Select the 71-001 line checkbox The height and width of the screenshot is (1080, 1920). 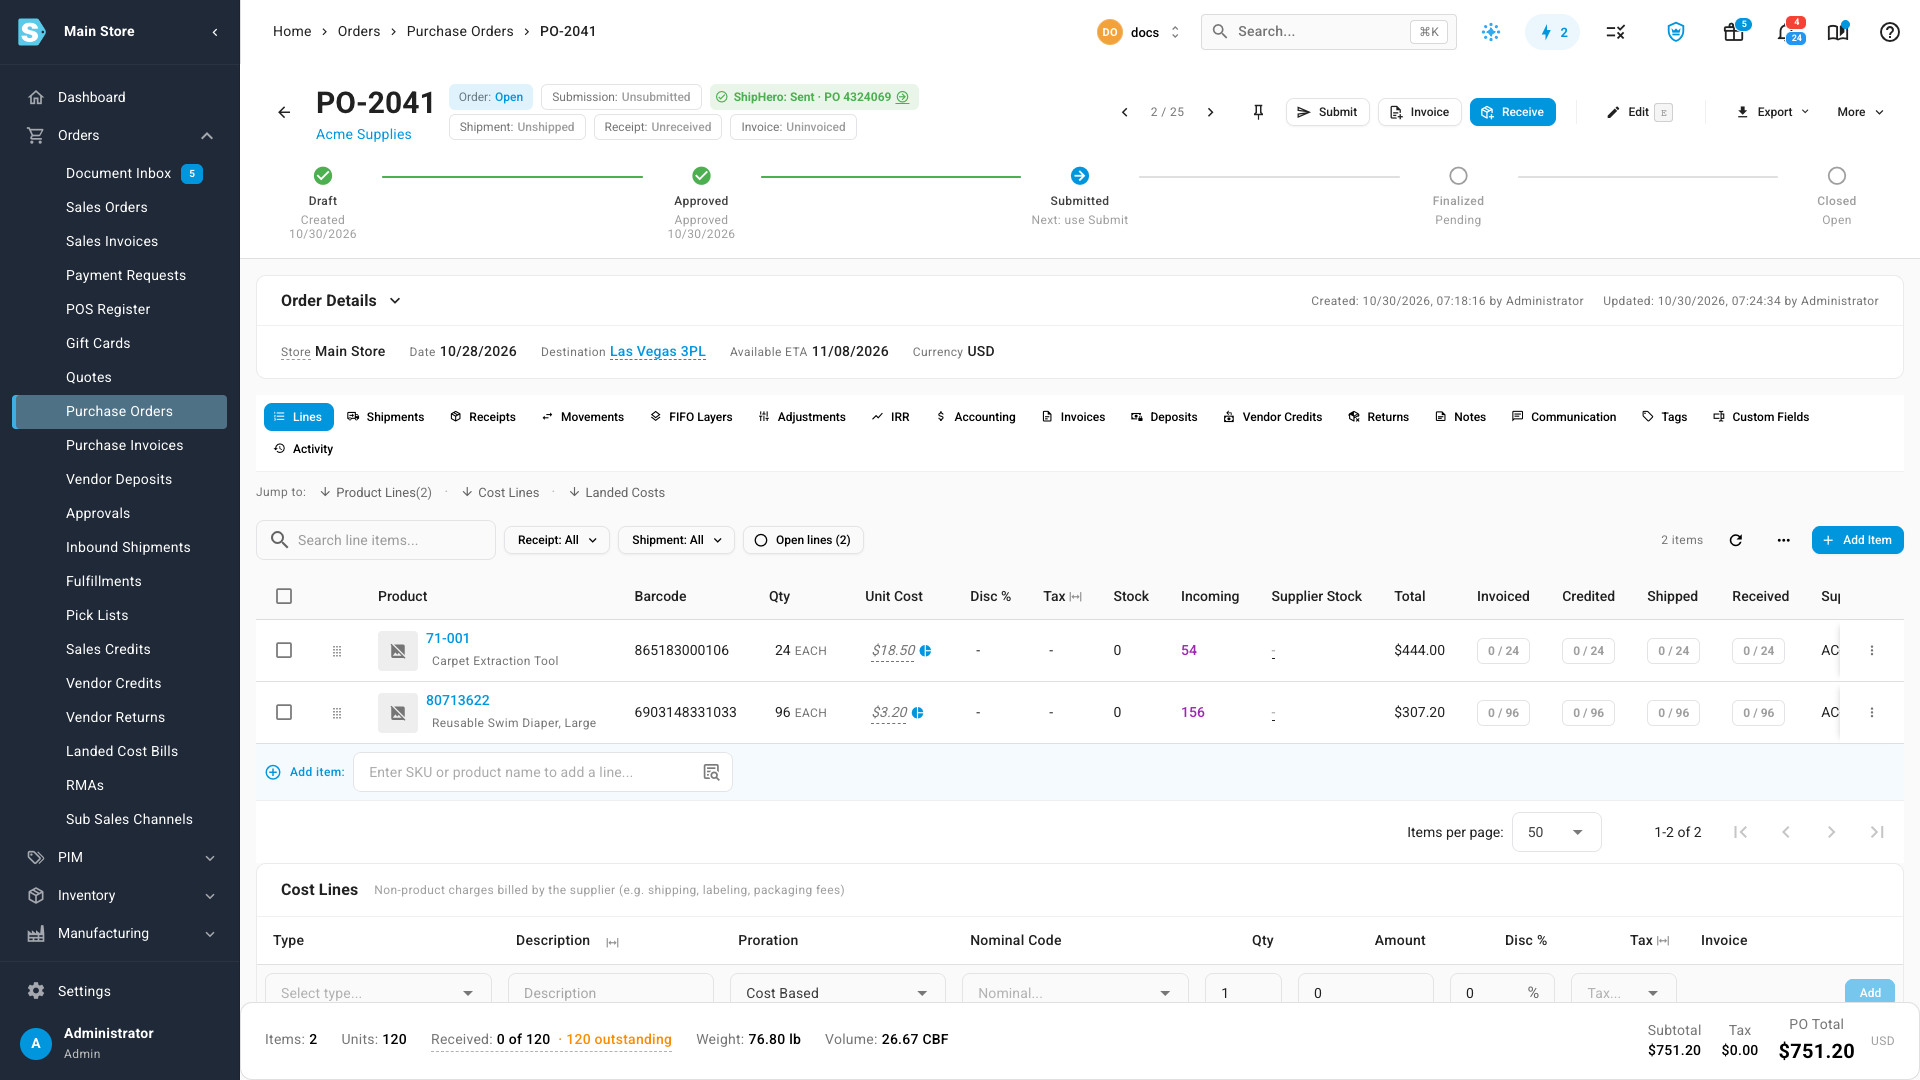[284, 650]
